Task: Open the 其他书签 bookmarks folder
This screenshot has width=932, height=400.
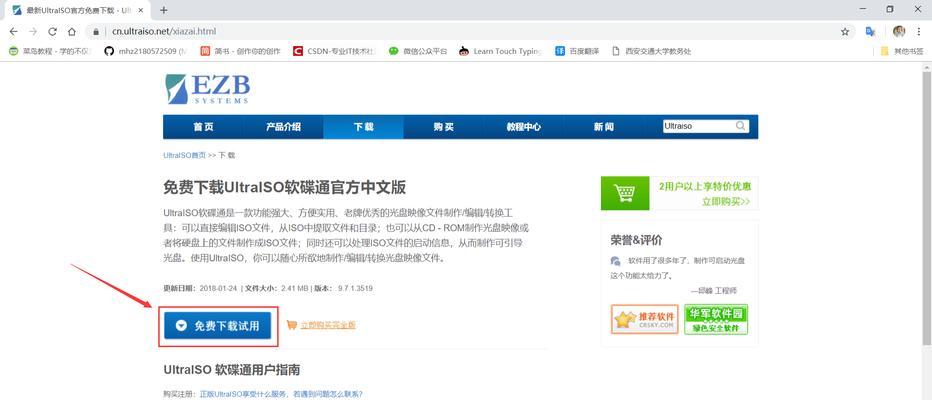Action: [x=902, y=51]
